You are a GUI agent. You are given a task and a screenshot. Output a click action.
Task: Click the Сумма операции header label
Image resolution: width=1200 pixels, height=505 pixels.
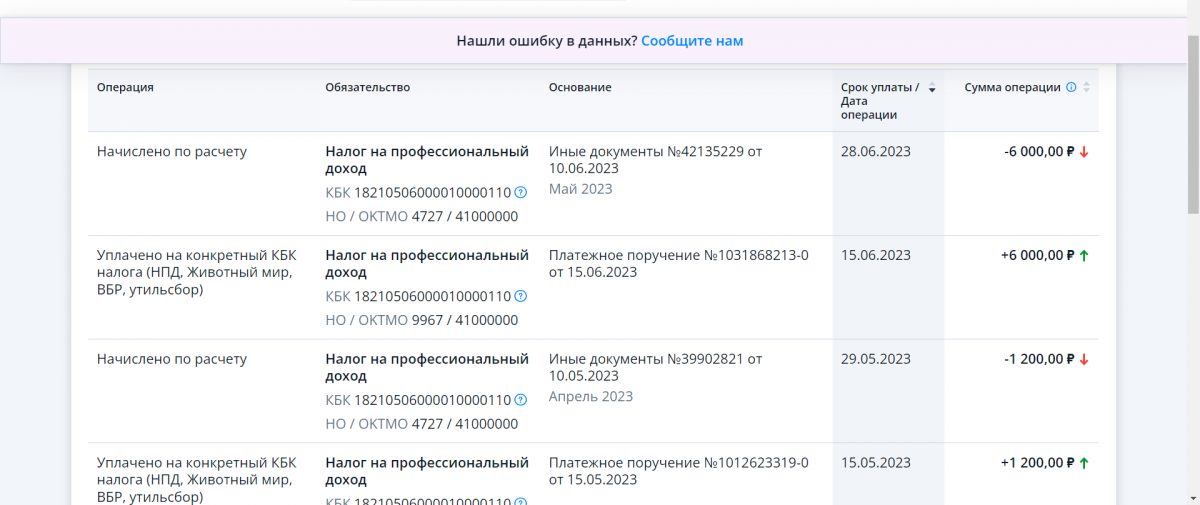point(1012,88)
